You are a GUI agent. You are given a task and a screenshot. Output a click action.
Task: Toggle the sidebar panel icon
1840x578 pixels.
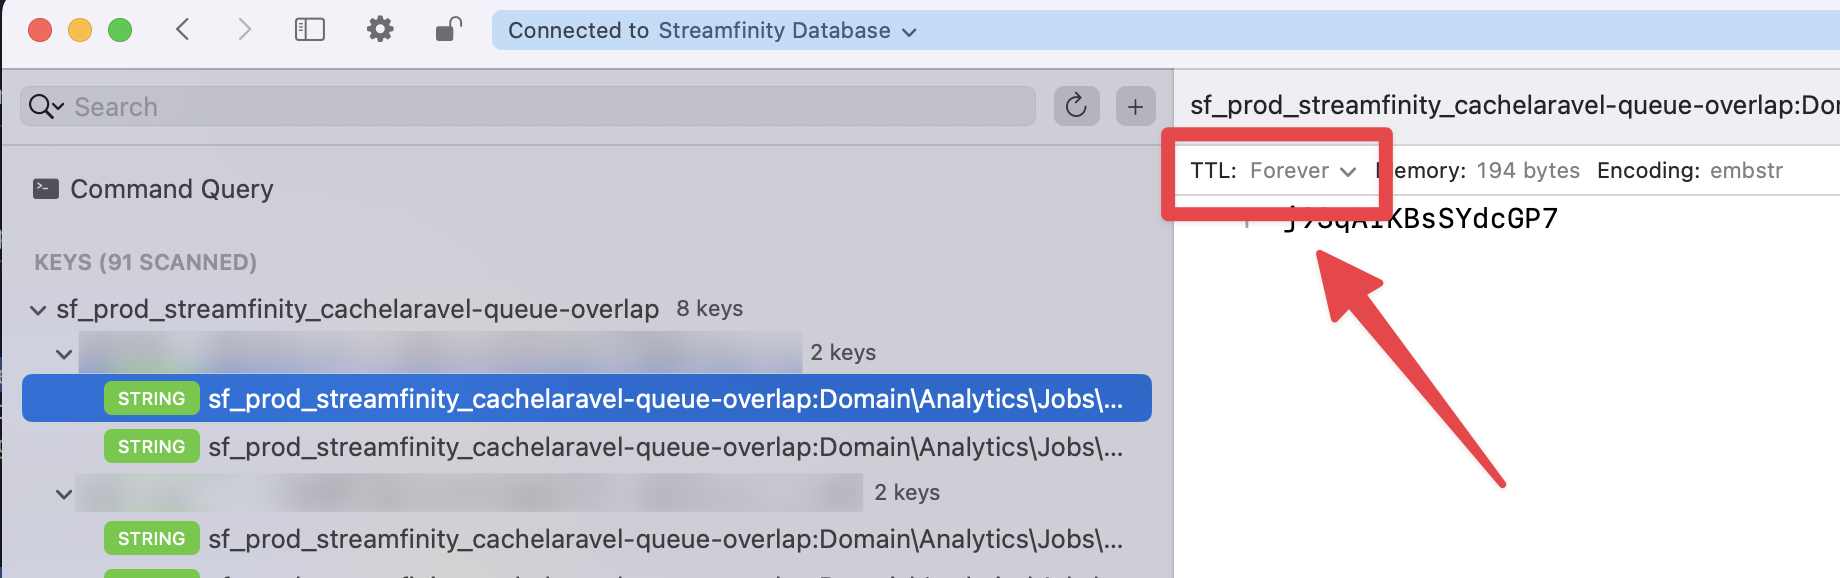point(310,30)
